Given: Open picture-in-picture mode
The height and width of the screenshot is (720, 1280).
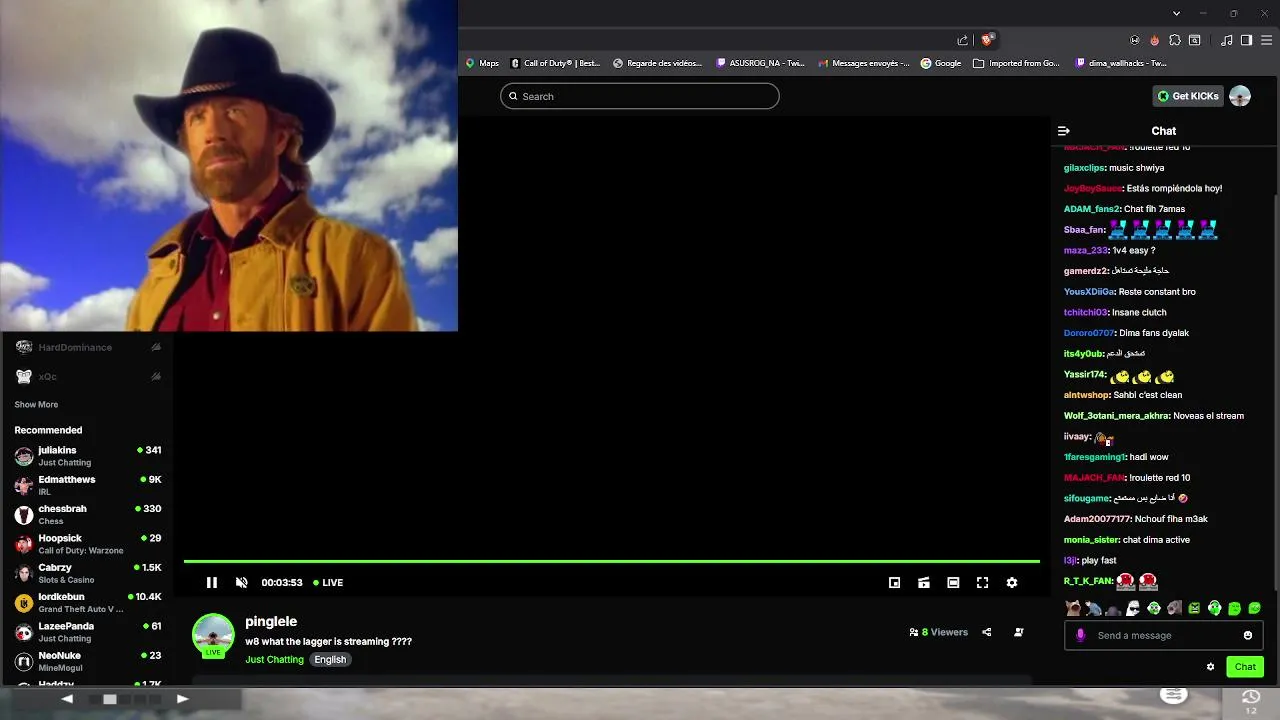Looking at the screenshot, I should tap(895, 583).
